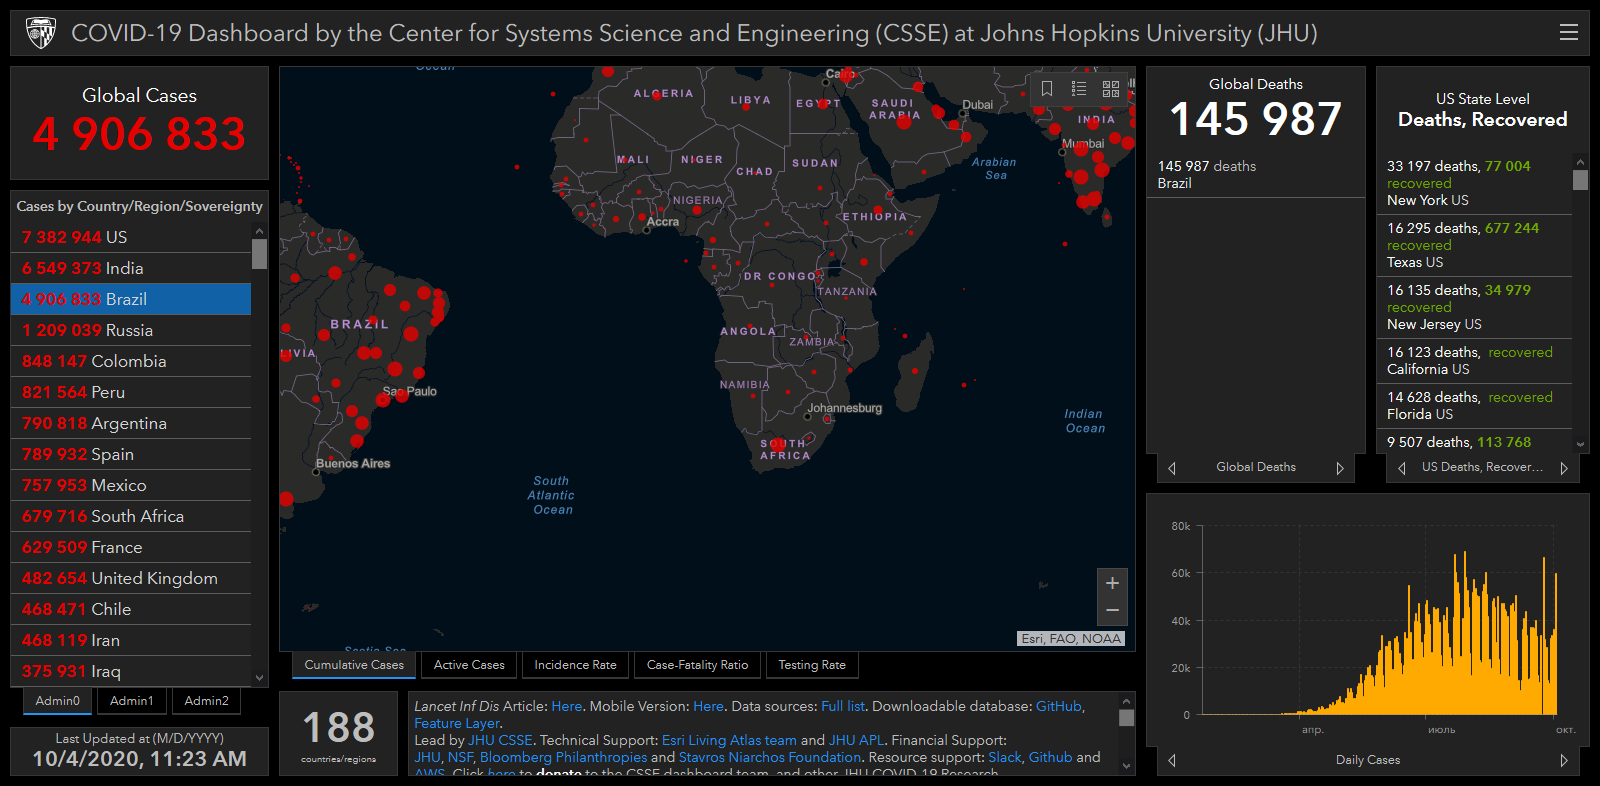Open the JHU APL link
This screenshot has height=786, width=1600.
coord(856,740)
